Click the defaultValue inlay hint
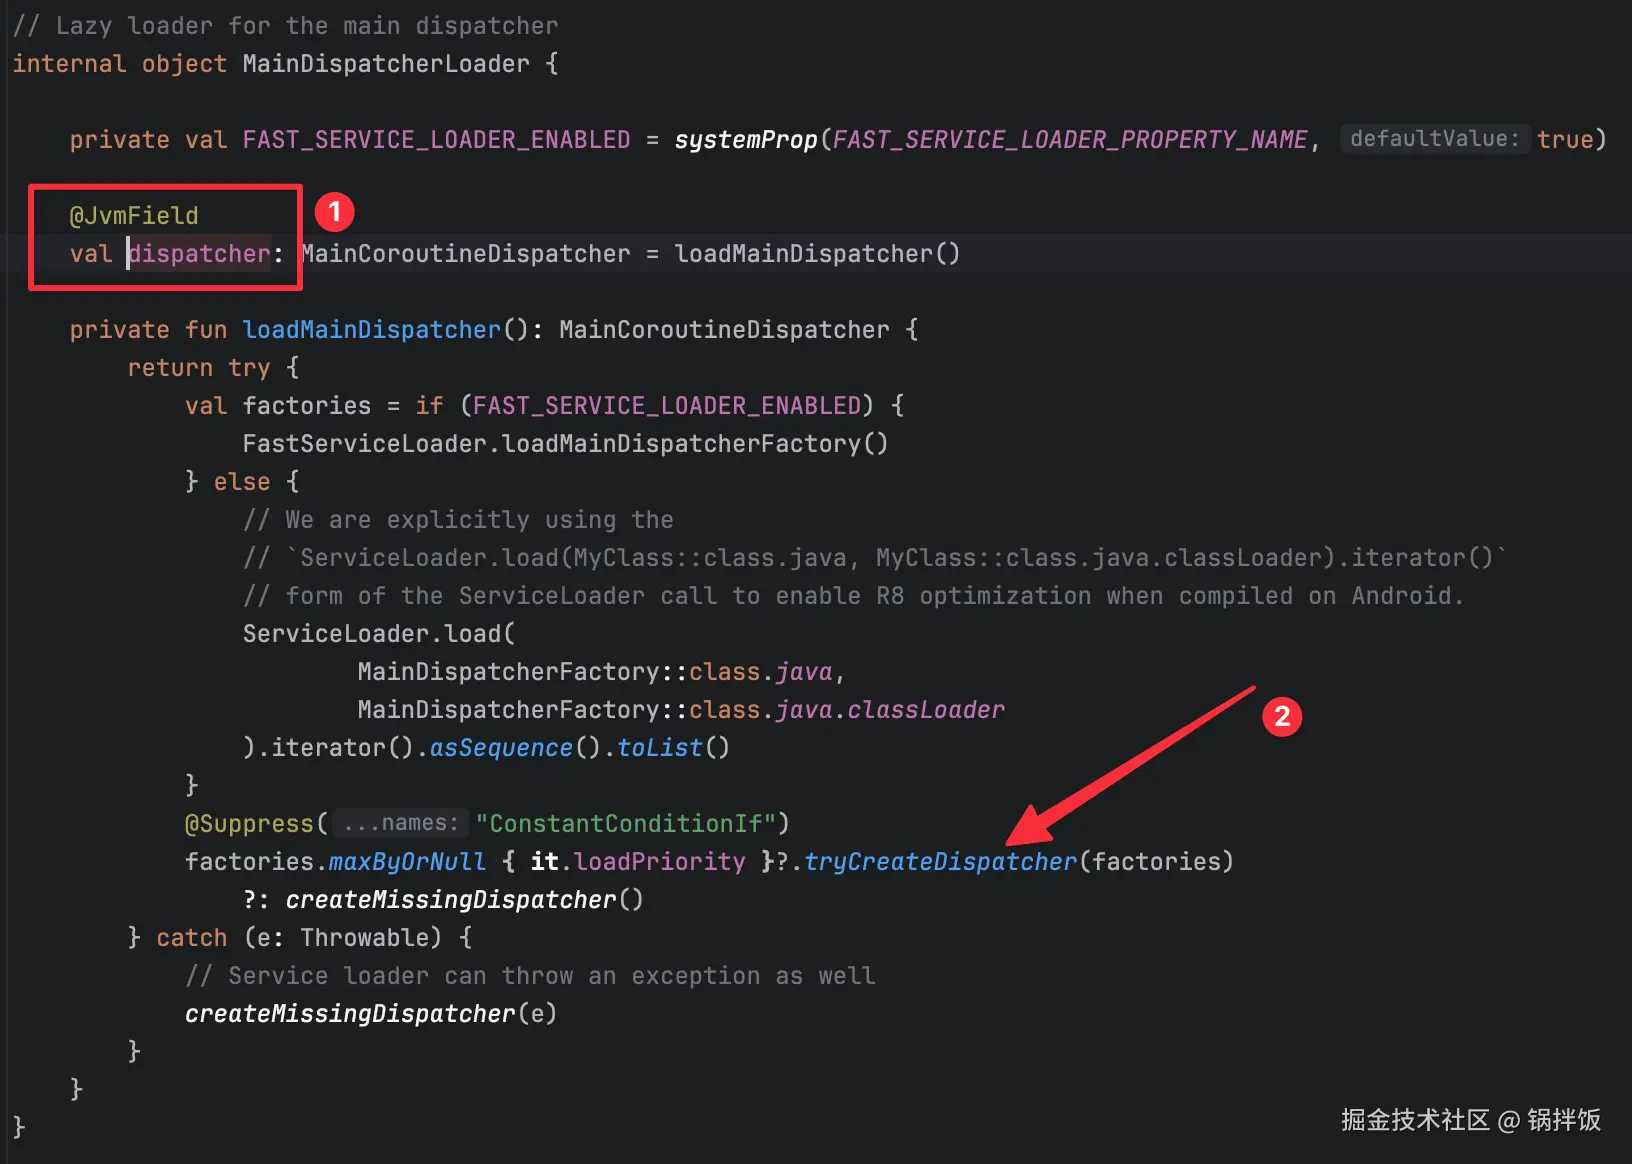 [x=1433, y=139]
